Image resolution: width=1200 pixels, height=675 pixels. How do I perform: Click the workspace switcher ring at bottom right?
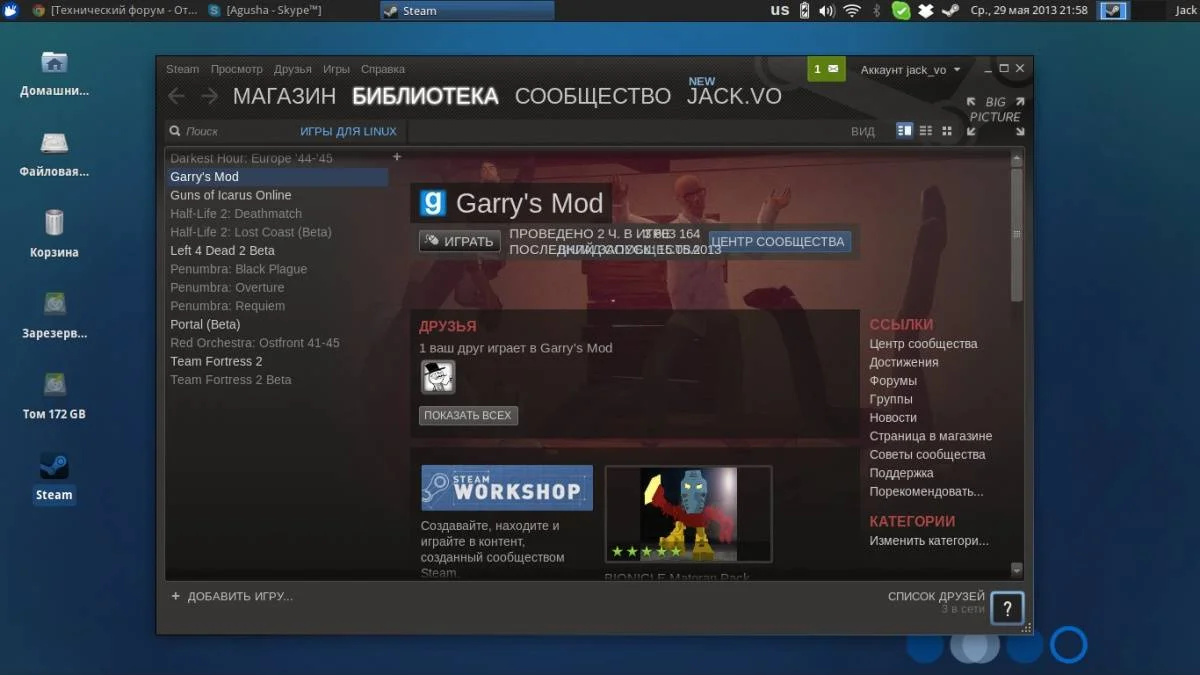pos(1068,644)
